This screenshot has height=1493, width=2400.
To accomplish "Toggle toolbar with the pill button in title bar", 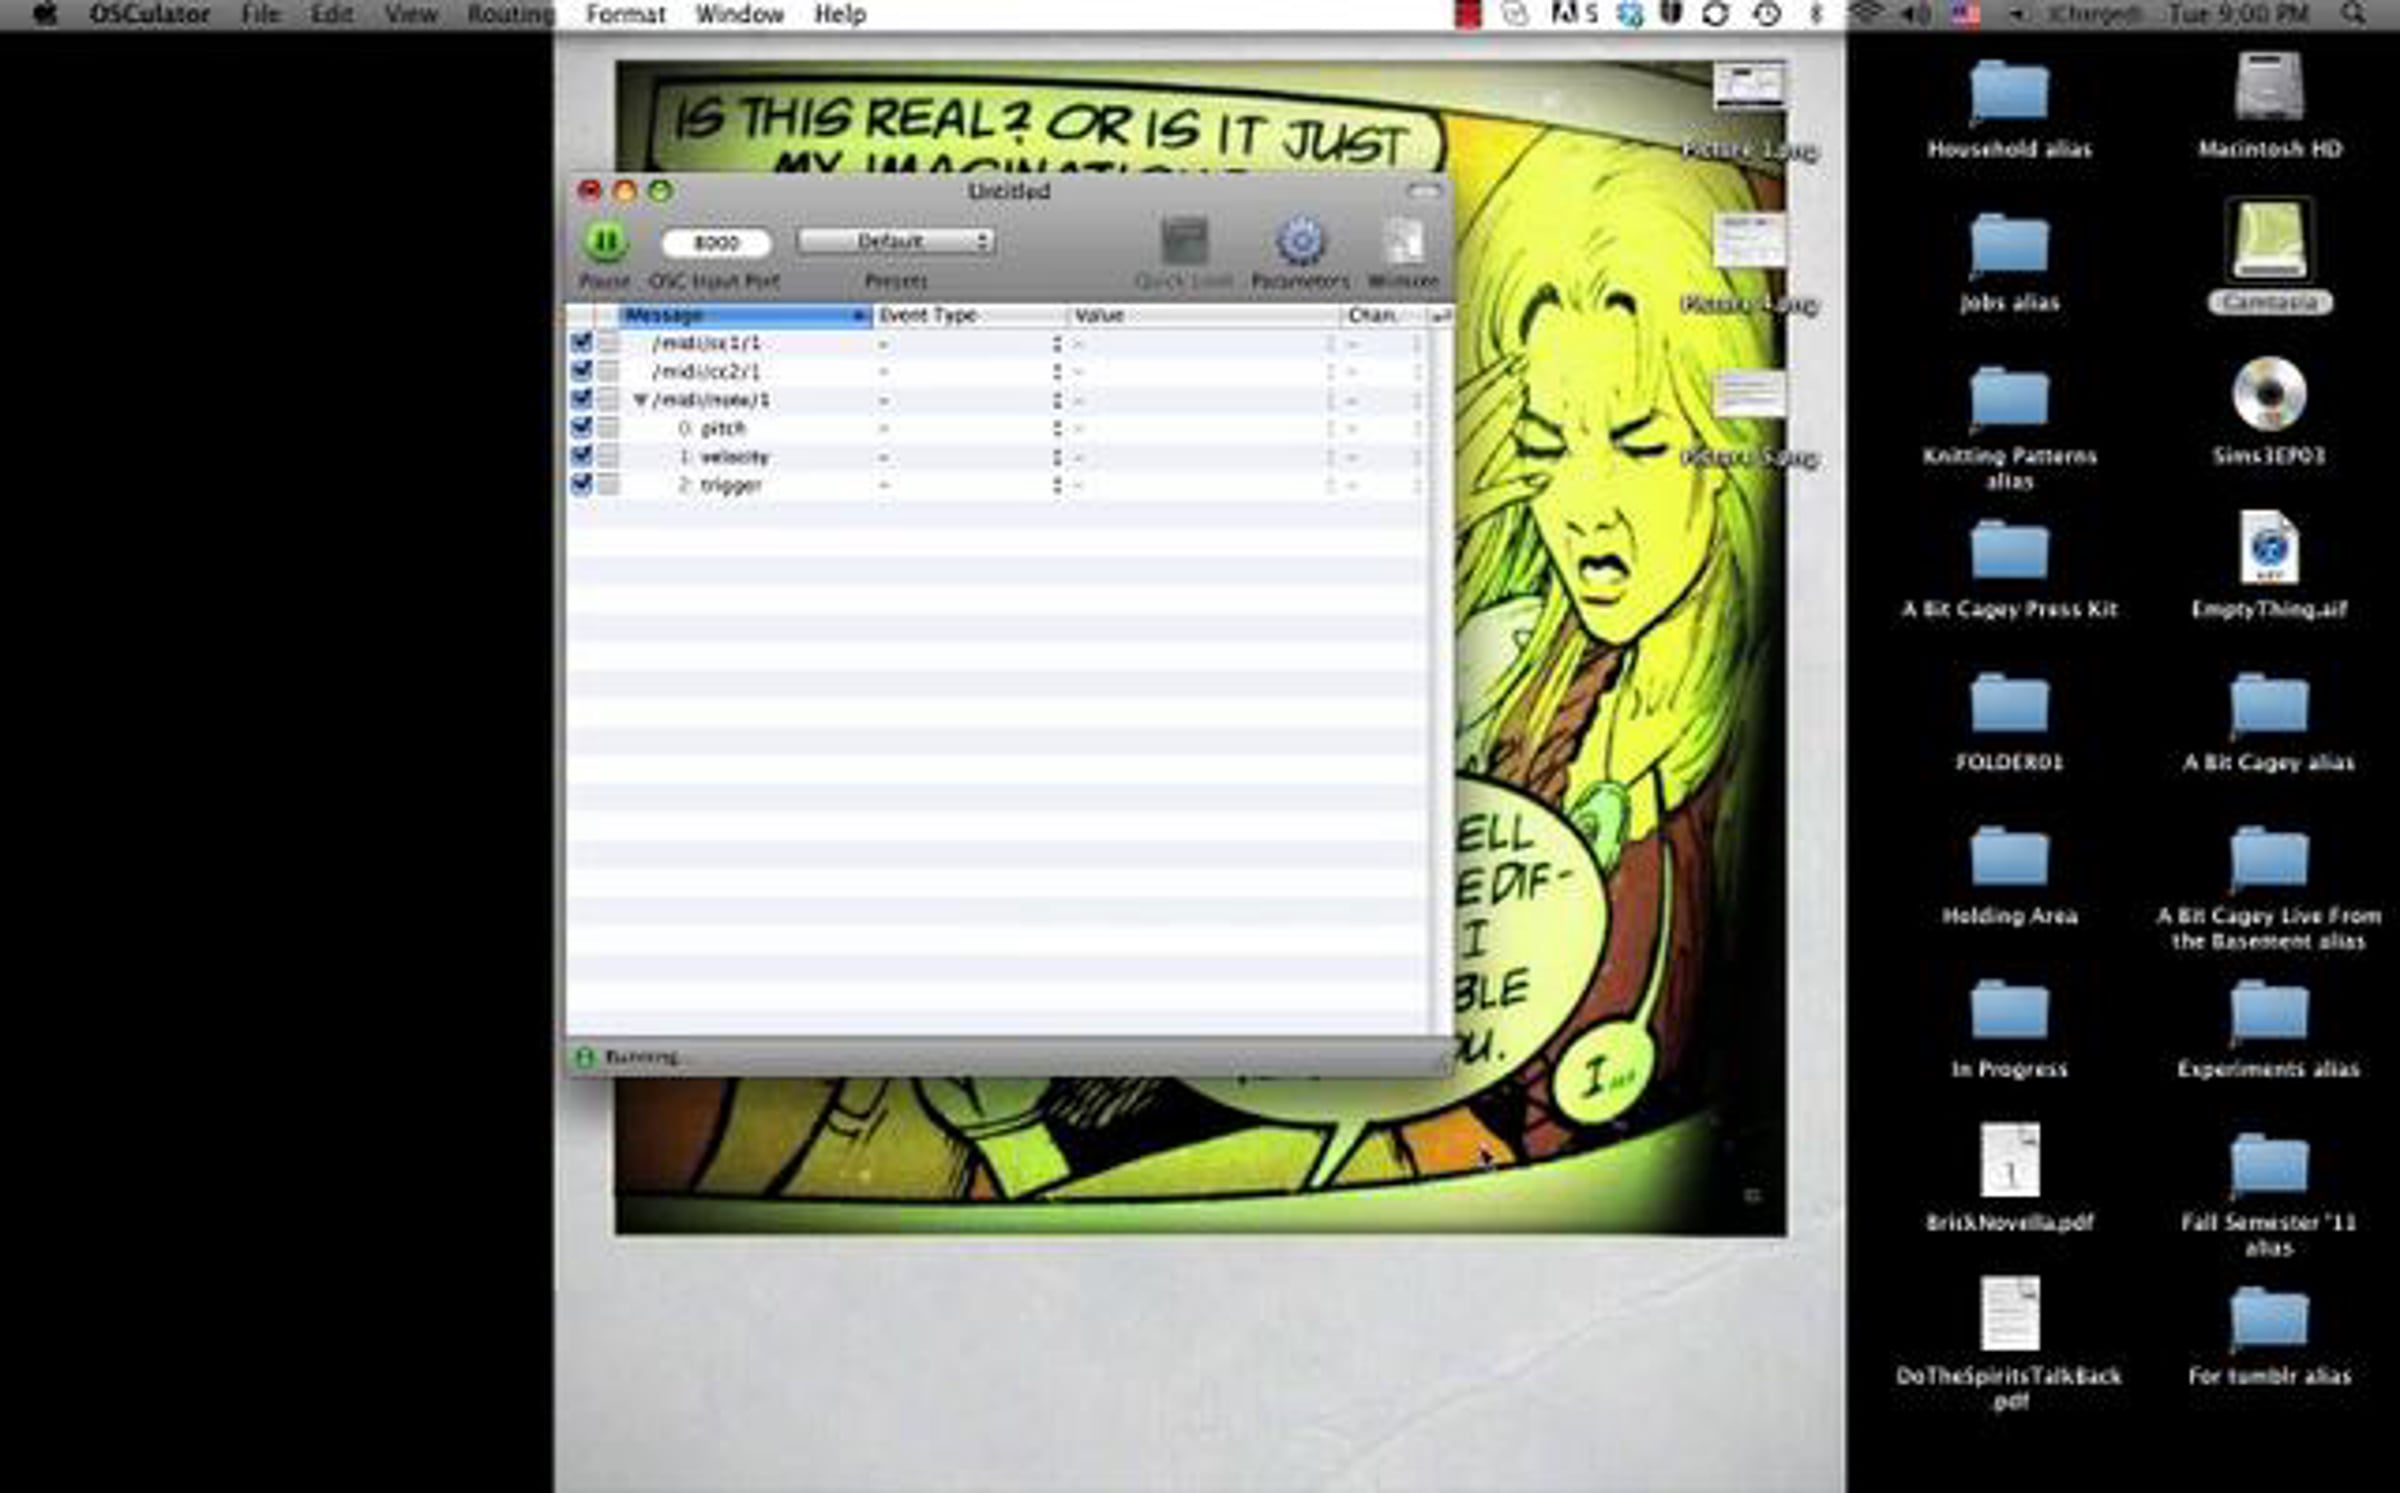I will 1425,190.
